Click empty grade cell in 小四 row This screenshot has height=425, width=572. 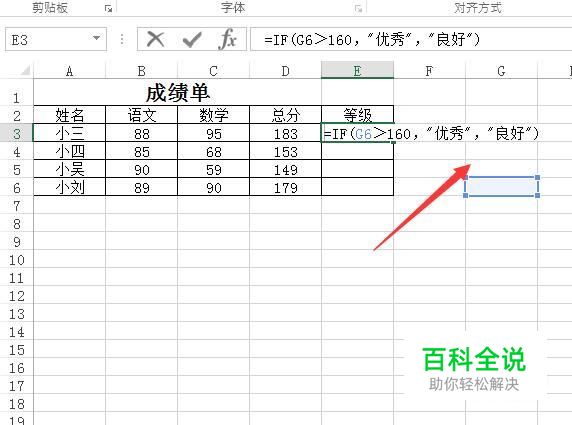pos(357,151)
